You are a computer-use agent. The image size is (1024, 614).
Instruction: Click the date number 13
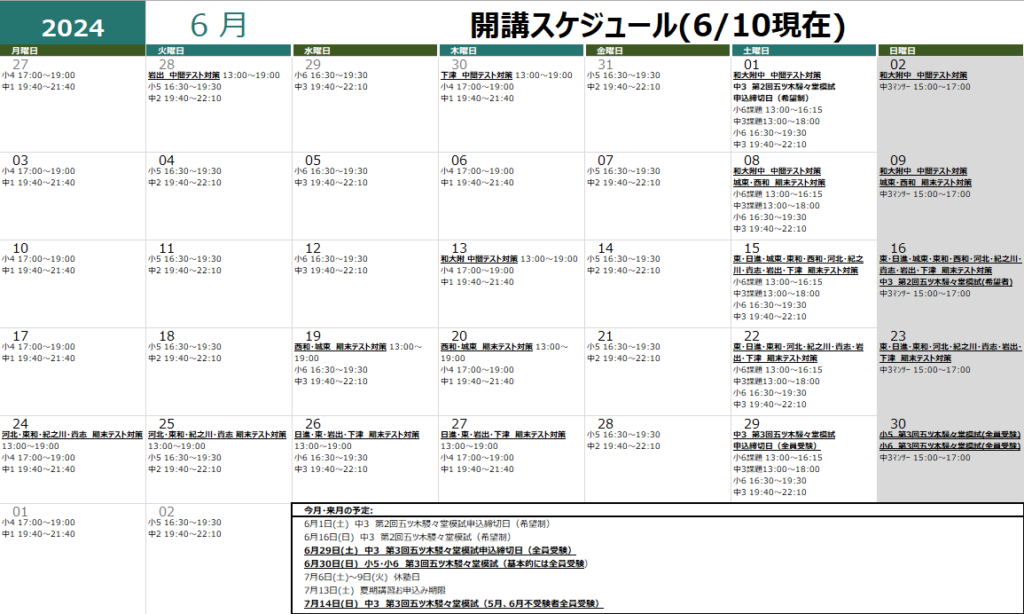[460, 248]
